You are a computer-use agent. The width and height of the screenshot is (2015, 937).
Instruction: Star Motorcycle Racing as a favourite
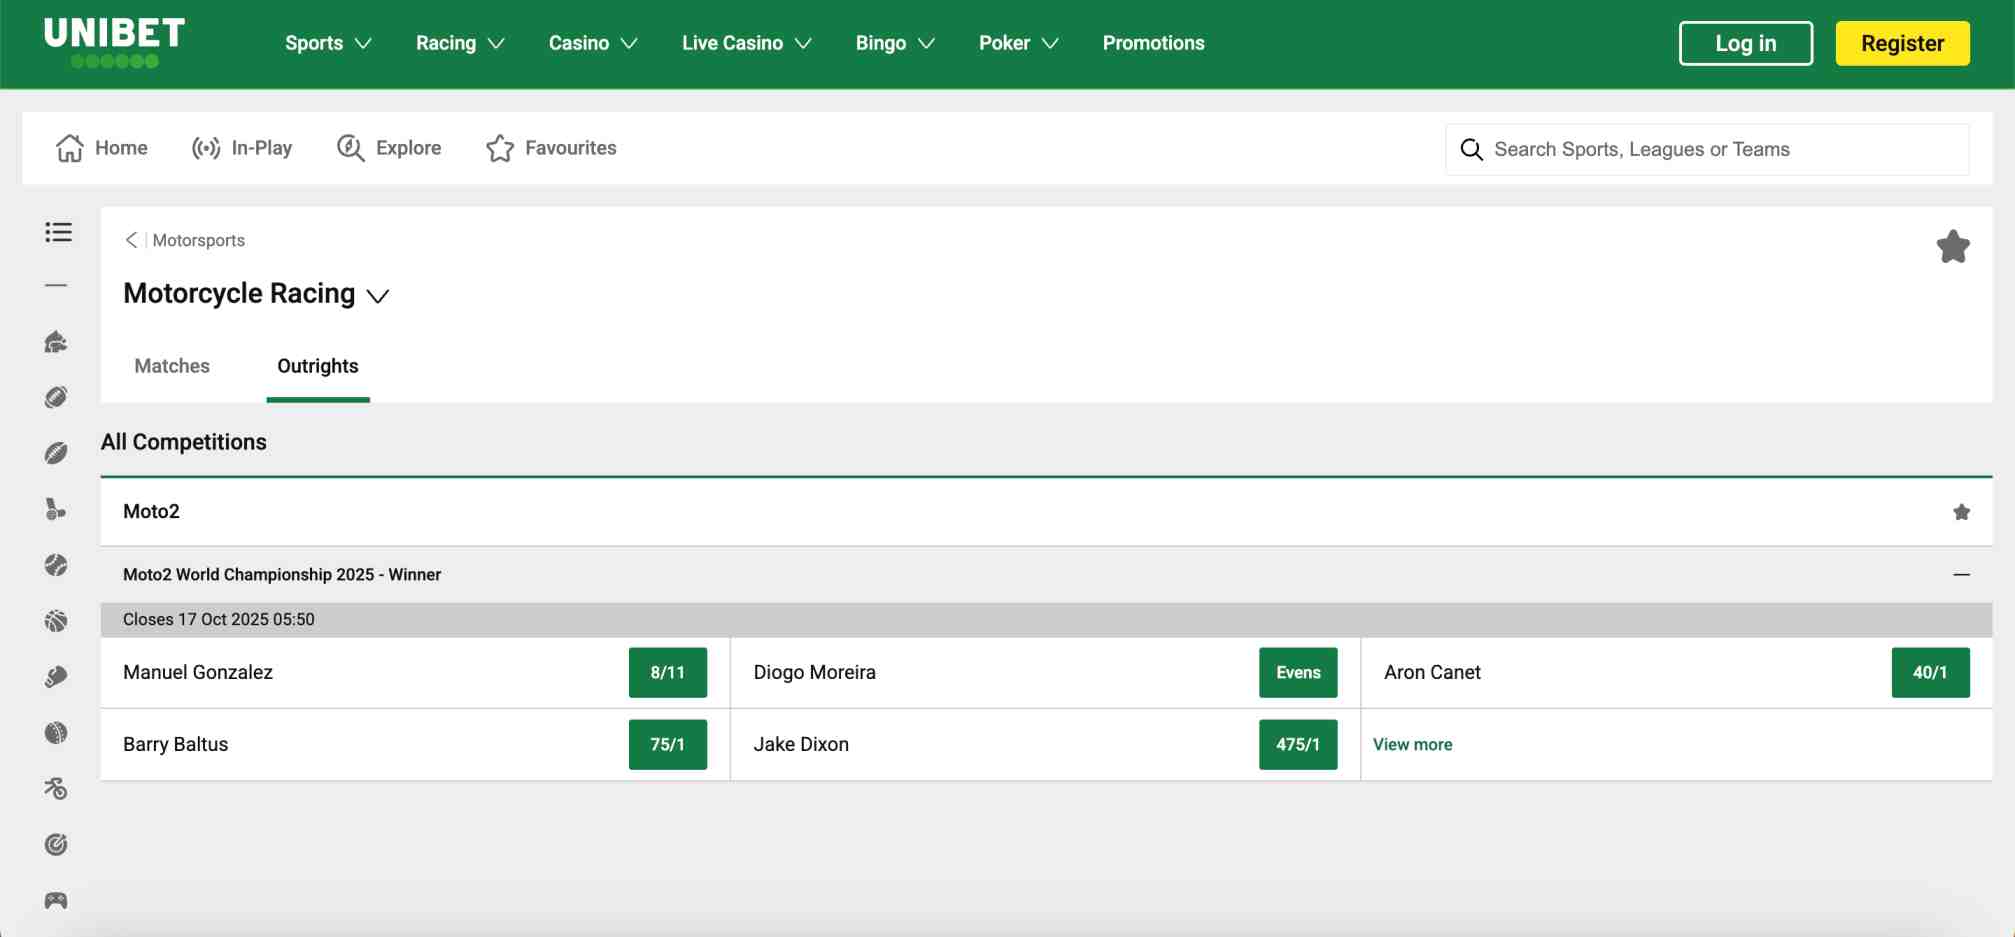point(1954,246)
